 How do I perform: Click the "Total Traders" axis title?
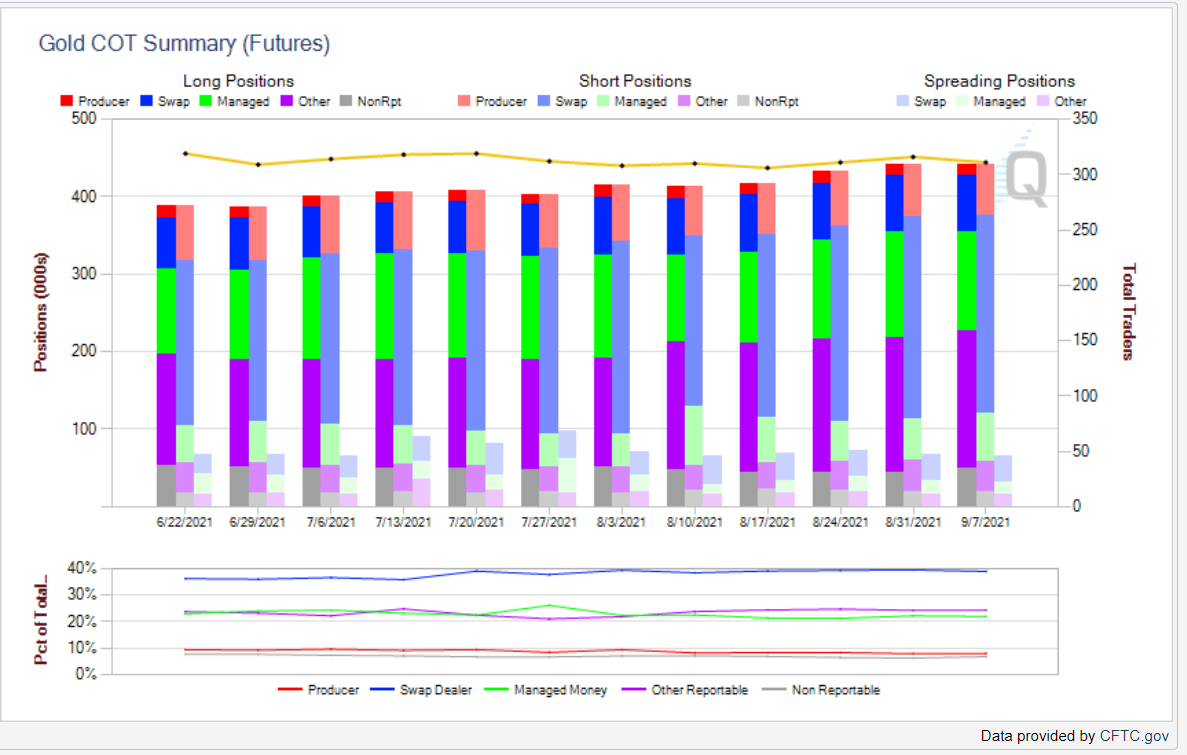pyautogui.click(x=1129, y=312)
